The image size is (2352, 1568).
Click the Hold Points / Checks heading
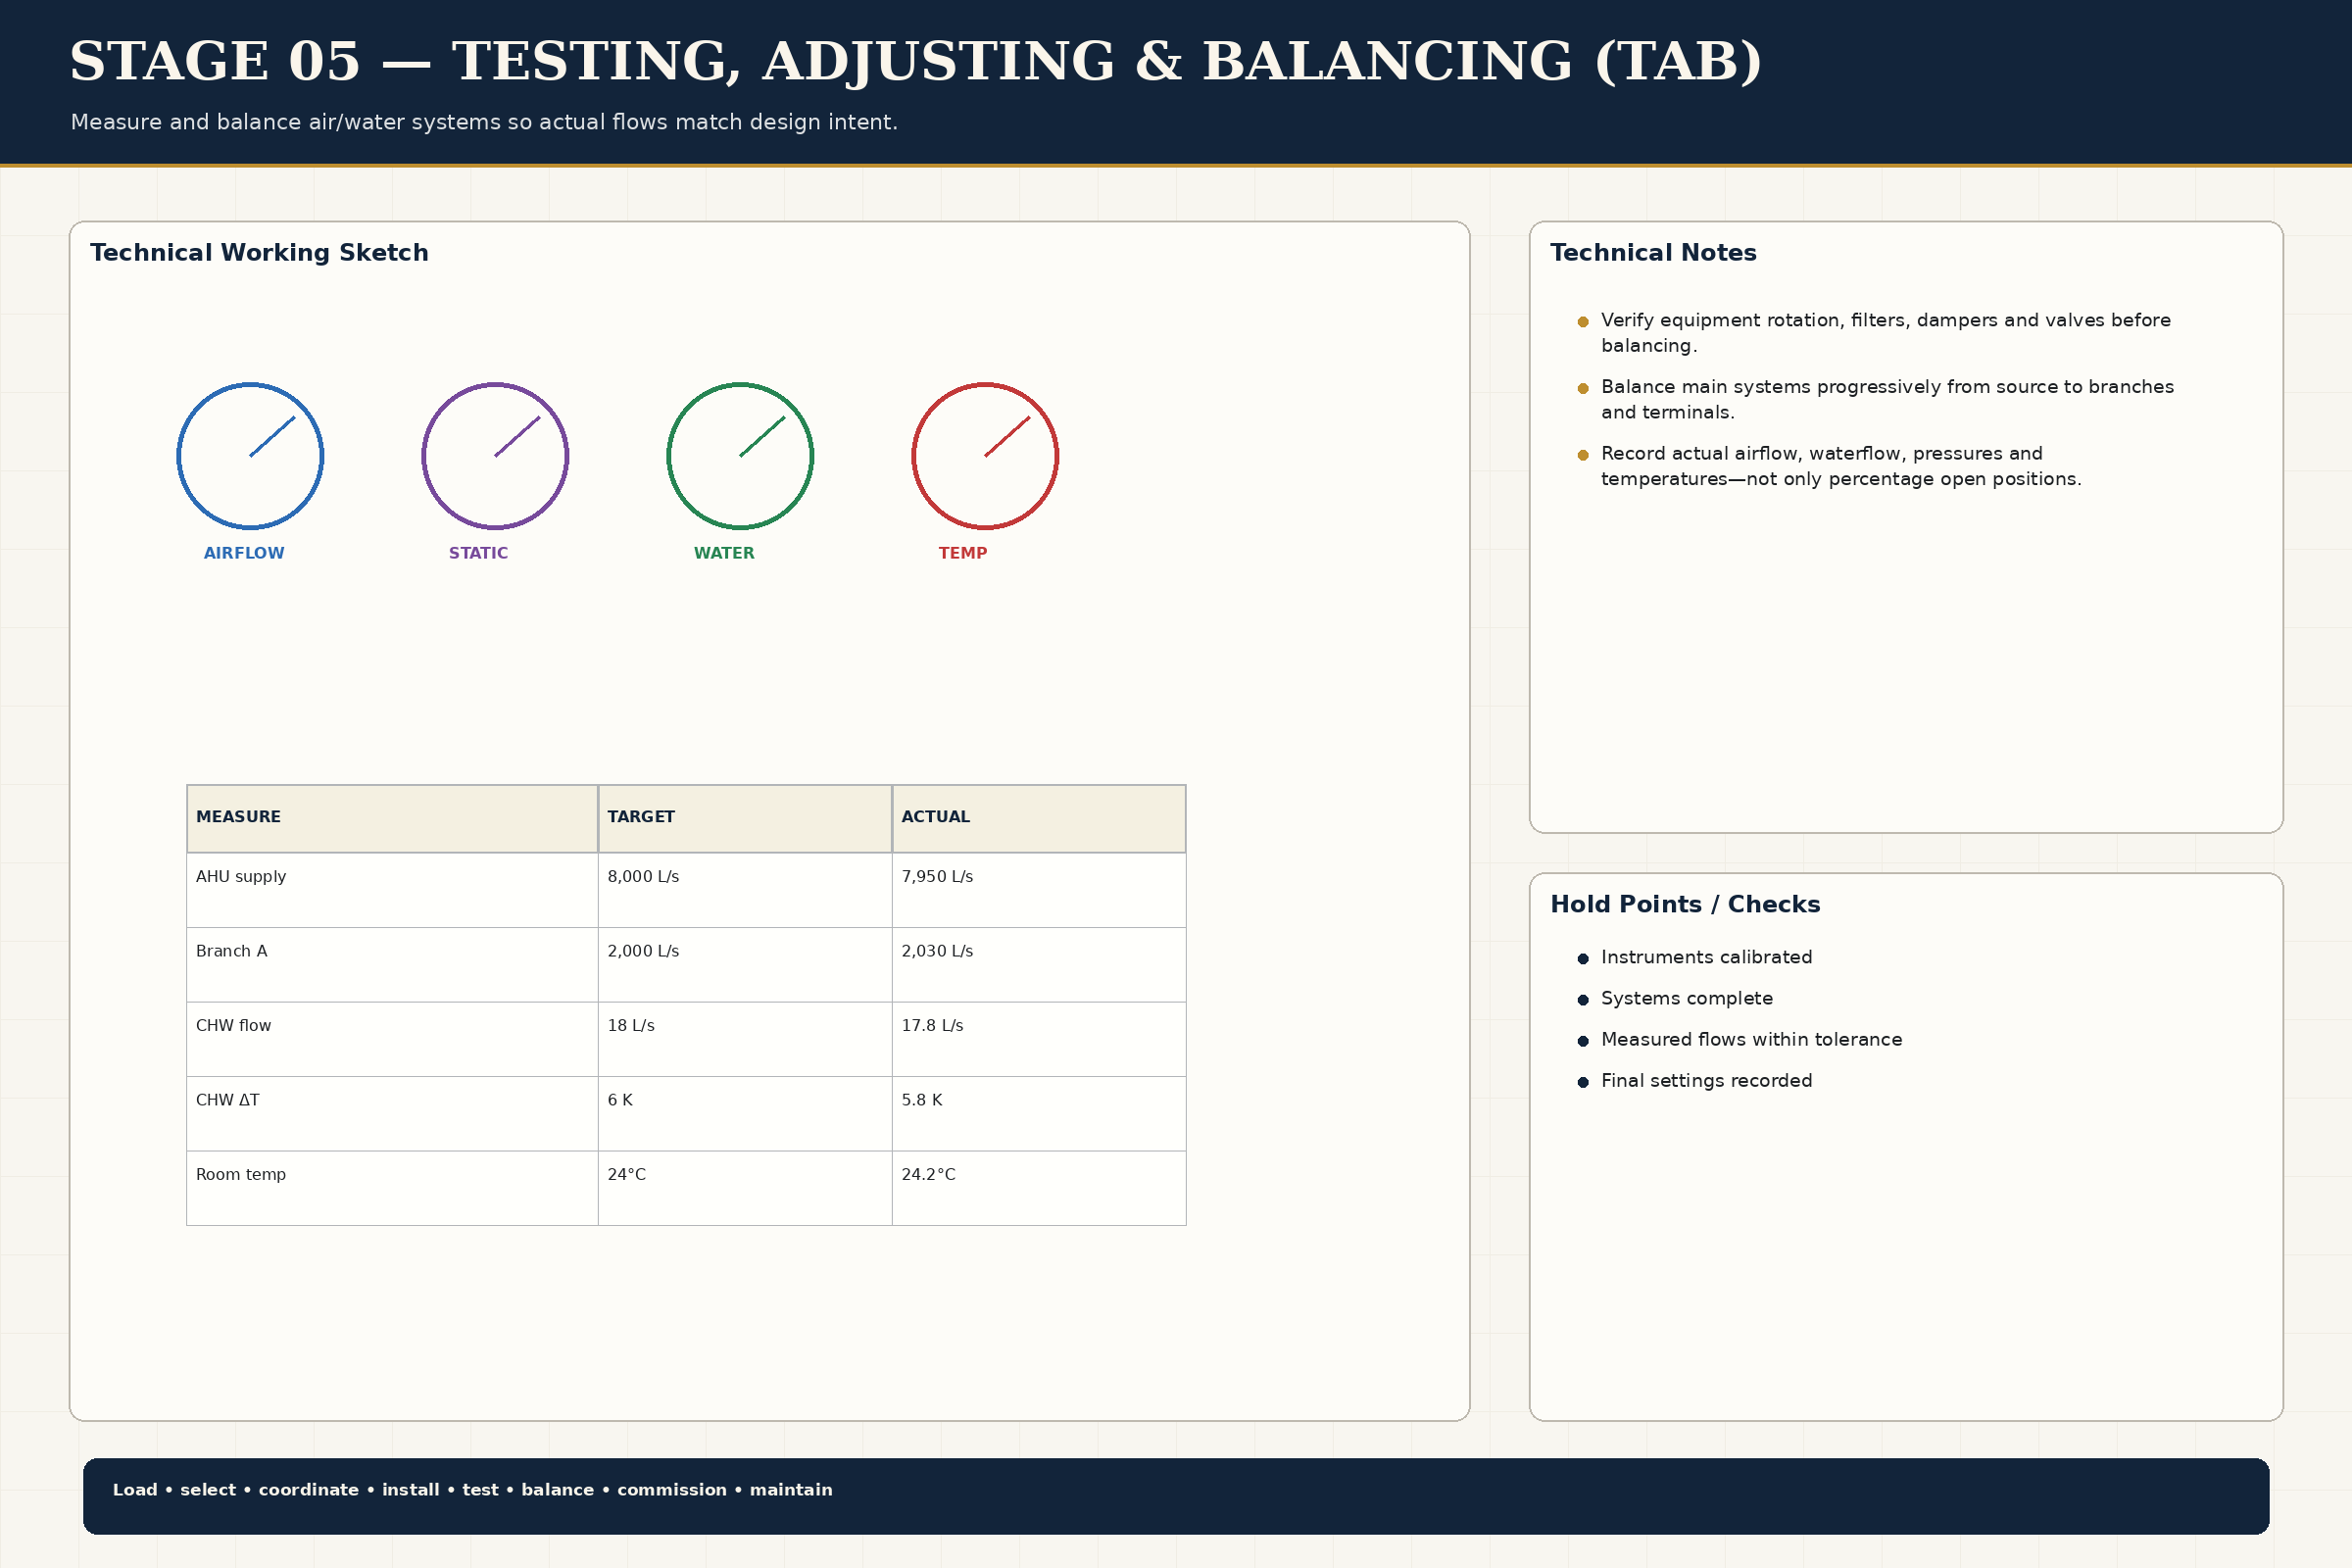(1685, 905)
